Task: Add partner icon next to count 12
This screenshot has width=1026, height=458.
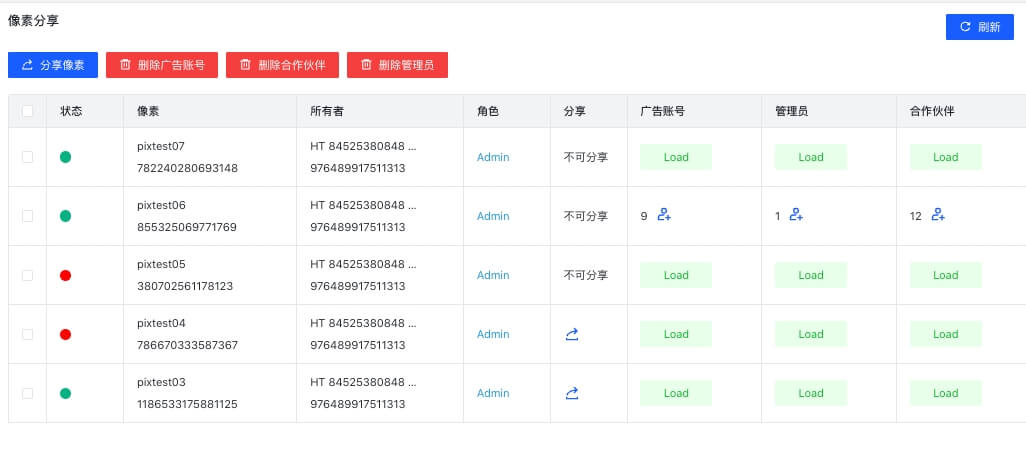Action: click(938, 215)
